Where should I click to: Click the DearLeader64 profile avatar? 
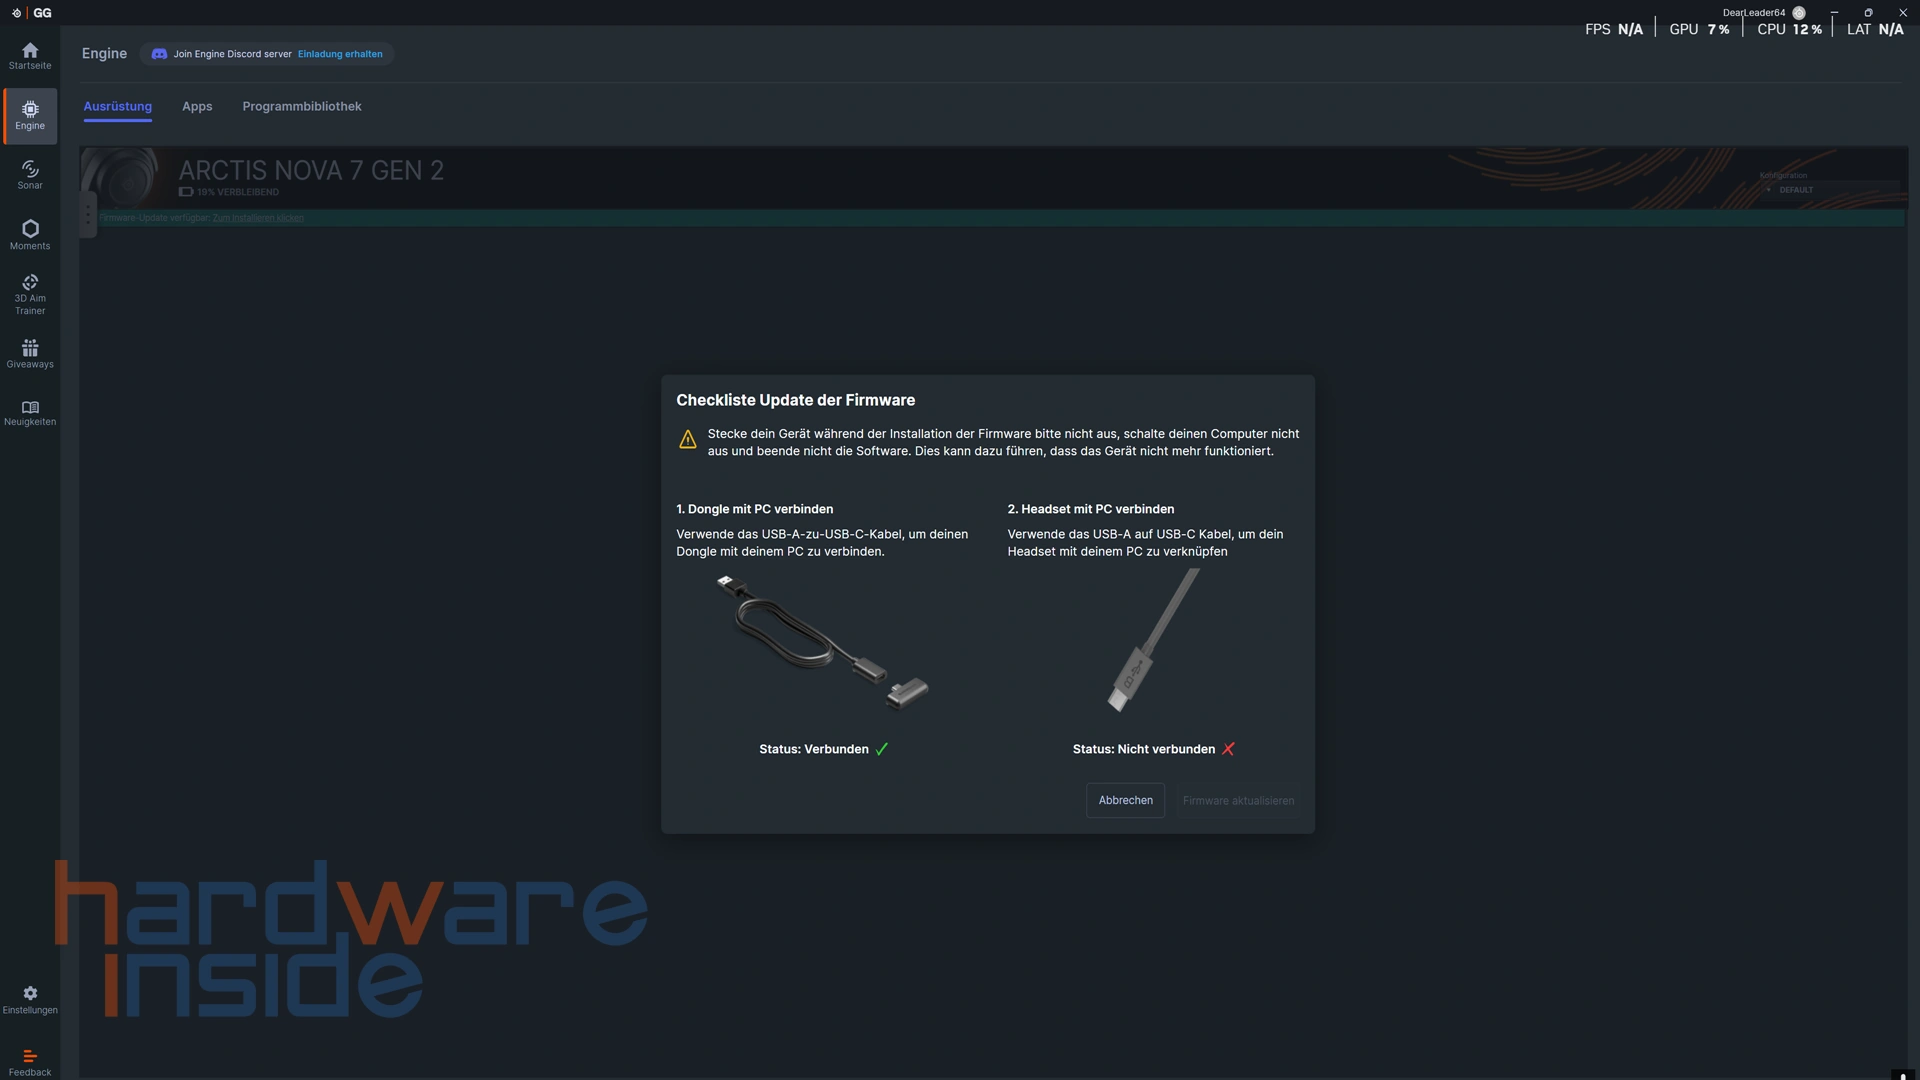tap(1799, 13)
